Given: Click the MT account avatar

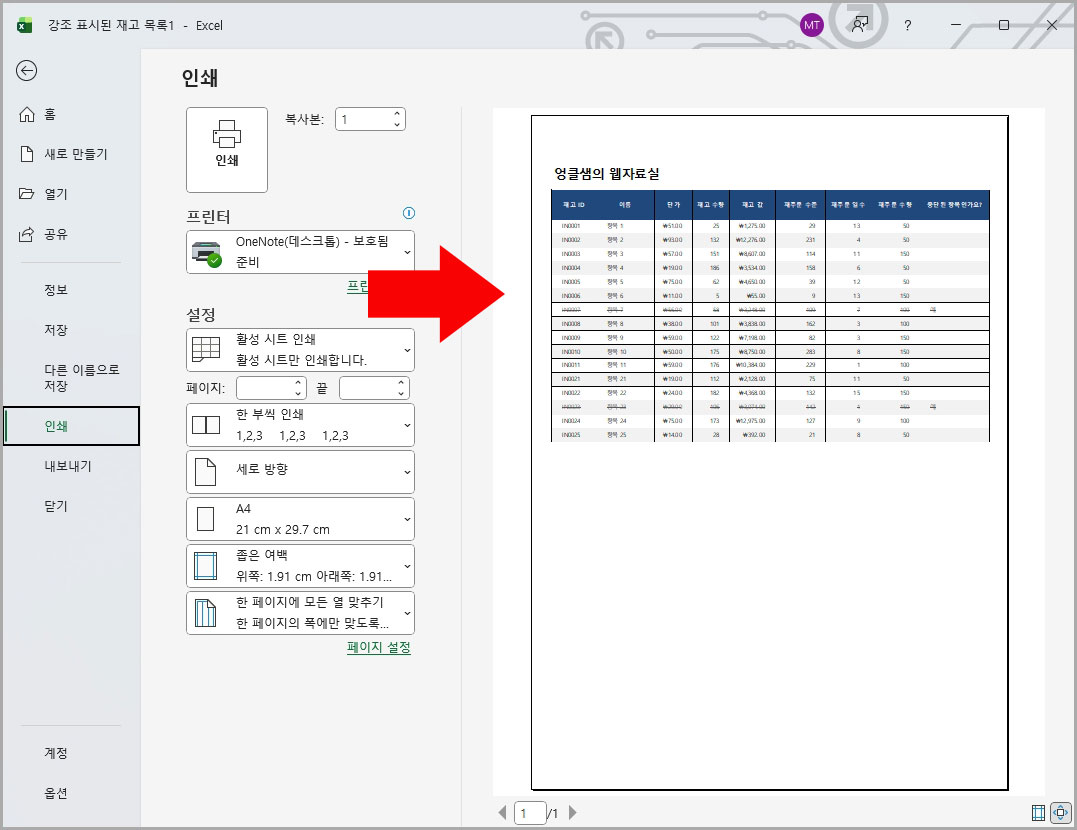Looking at the screenshot, I should coord(811,25).
